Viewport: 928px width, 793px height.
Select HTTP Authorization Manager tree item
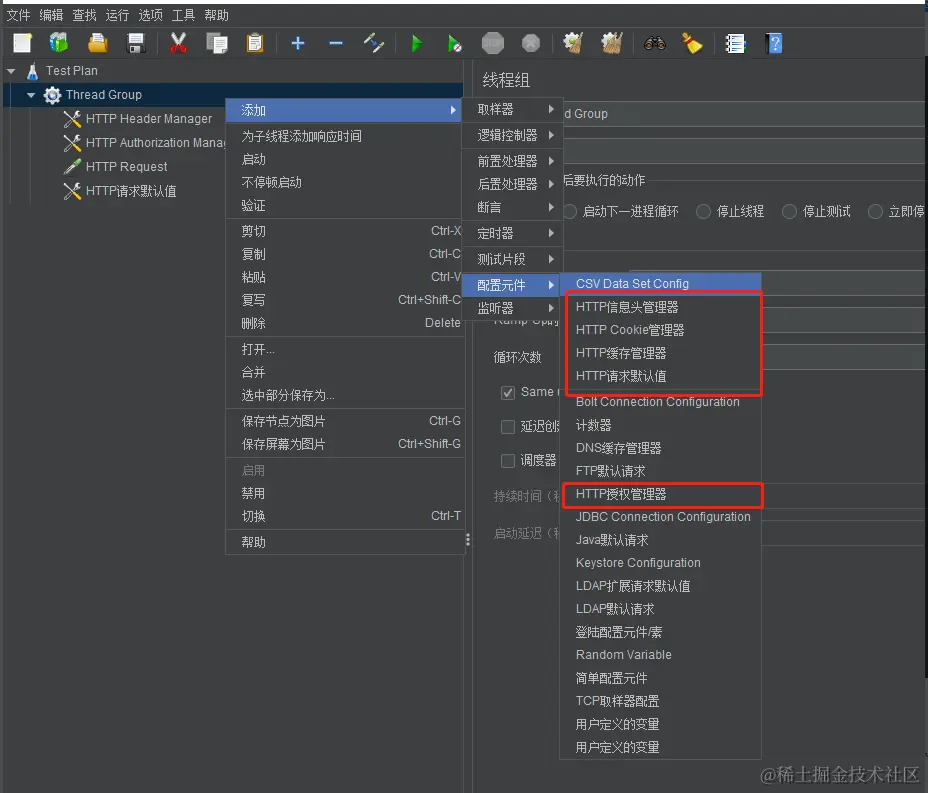click(x=155, y=143)
